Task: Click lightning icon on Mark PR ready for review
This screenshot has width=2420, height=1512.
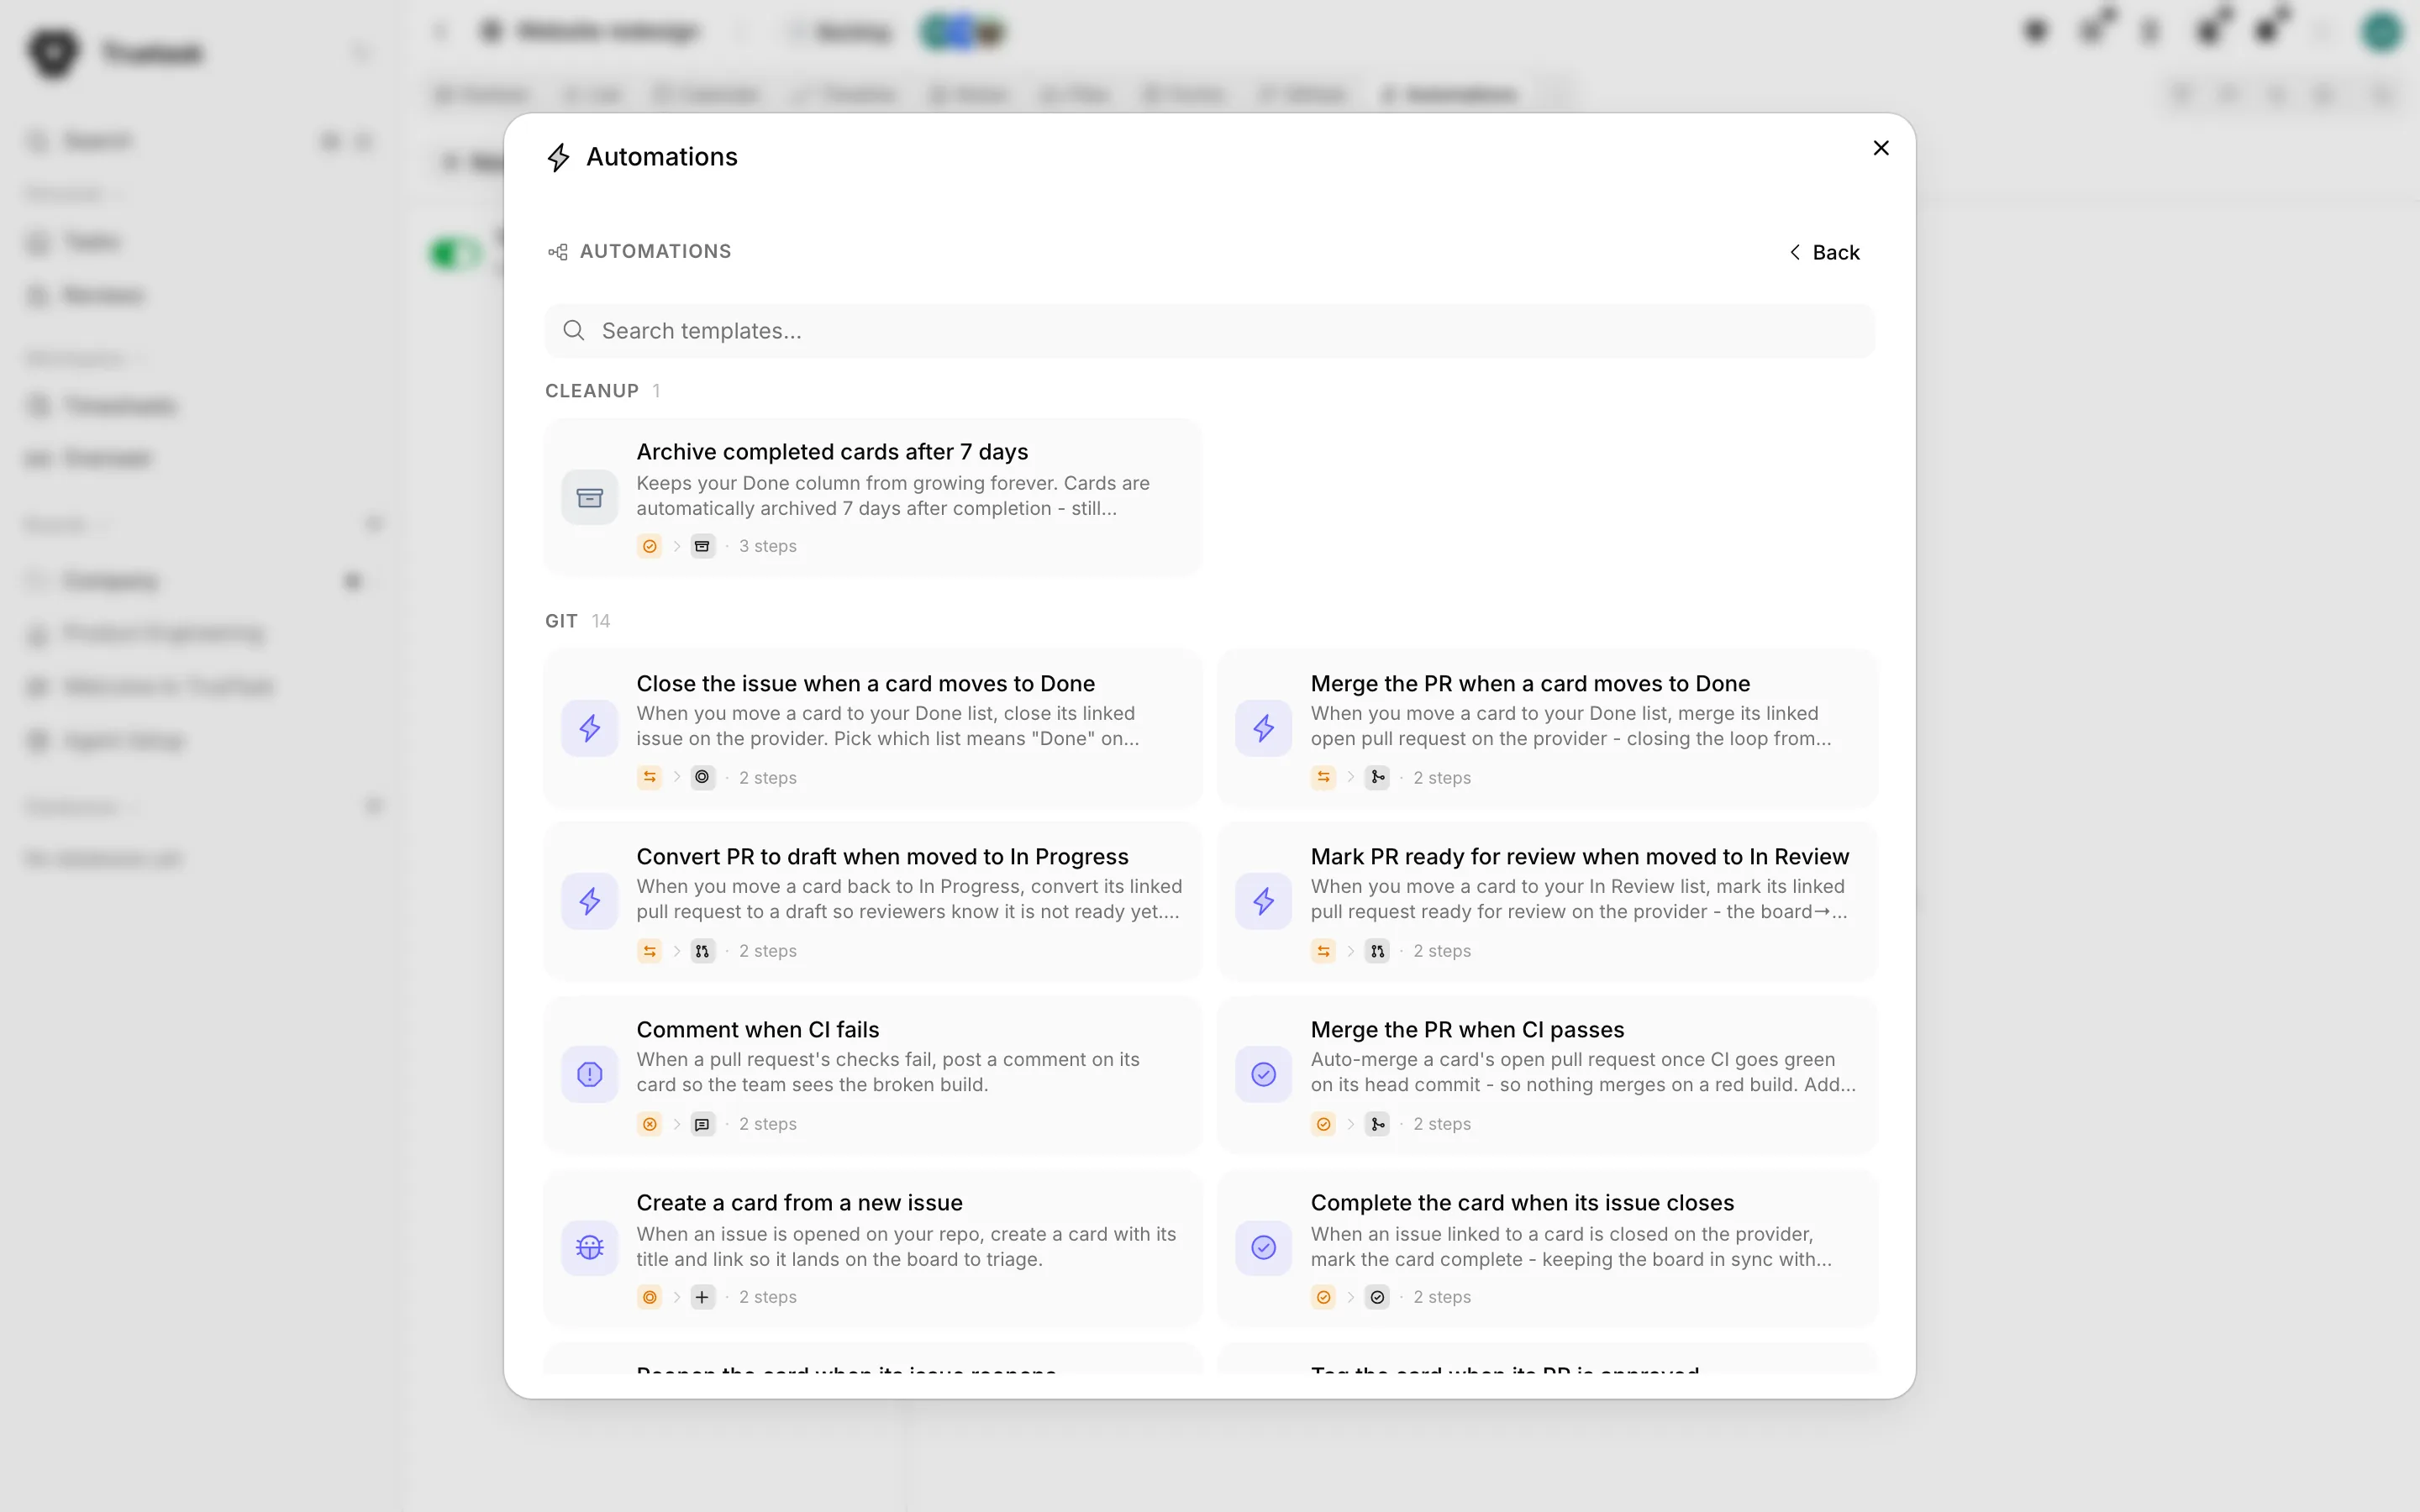Action: coord(1264,901)
